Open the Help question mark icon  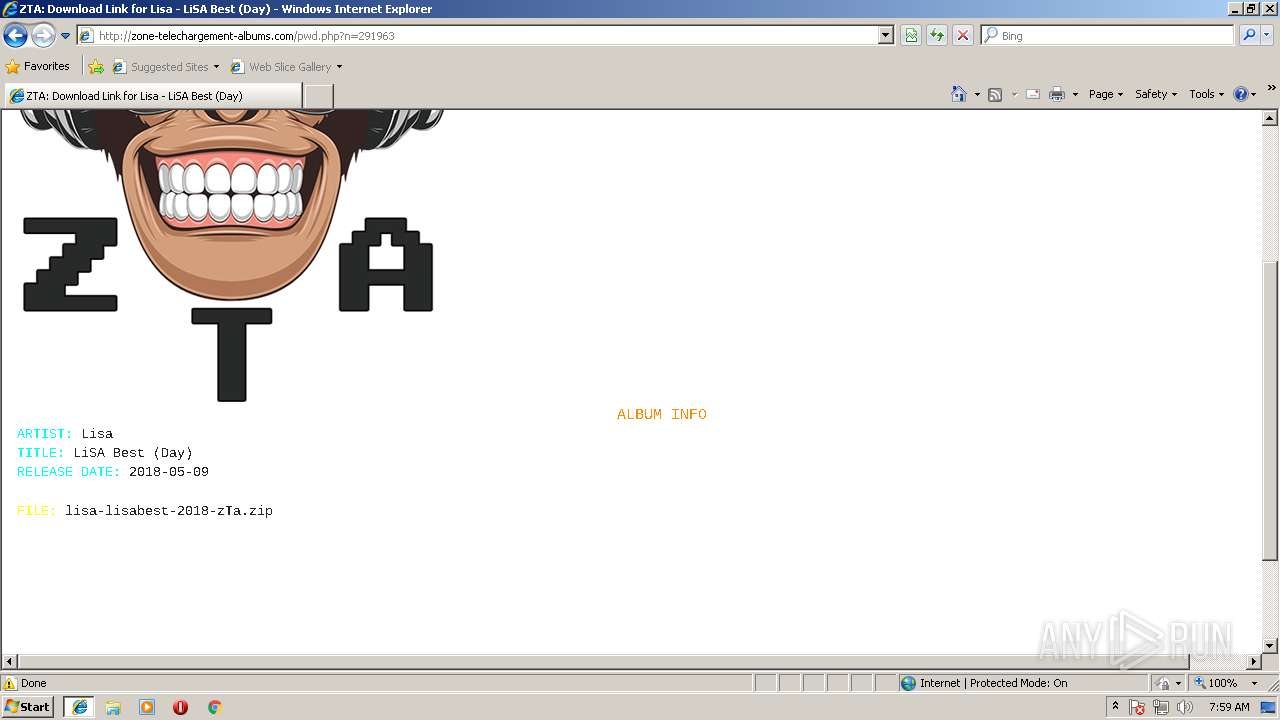[x=1241, y=94]
